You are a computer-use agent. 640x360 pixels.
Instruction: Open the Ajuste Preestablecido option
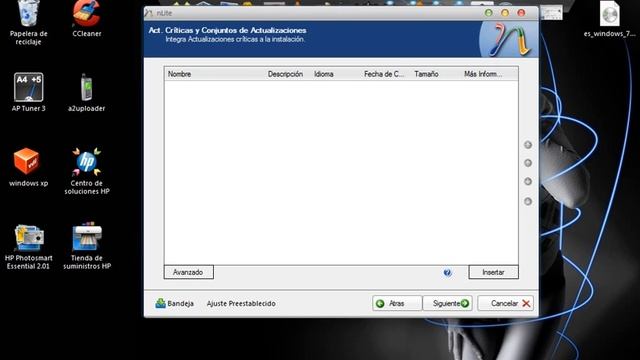(241, 303)
